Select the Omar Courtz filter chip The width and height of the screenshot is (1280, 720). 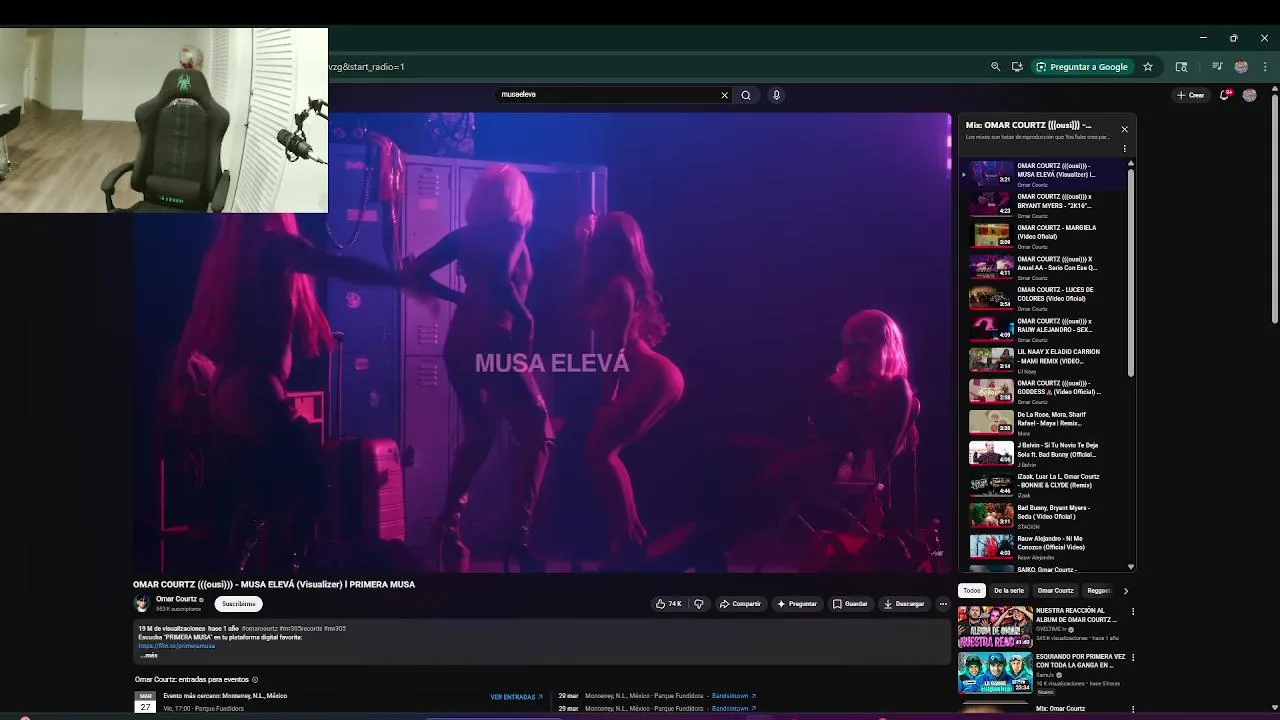(1055, 591)
